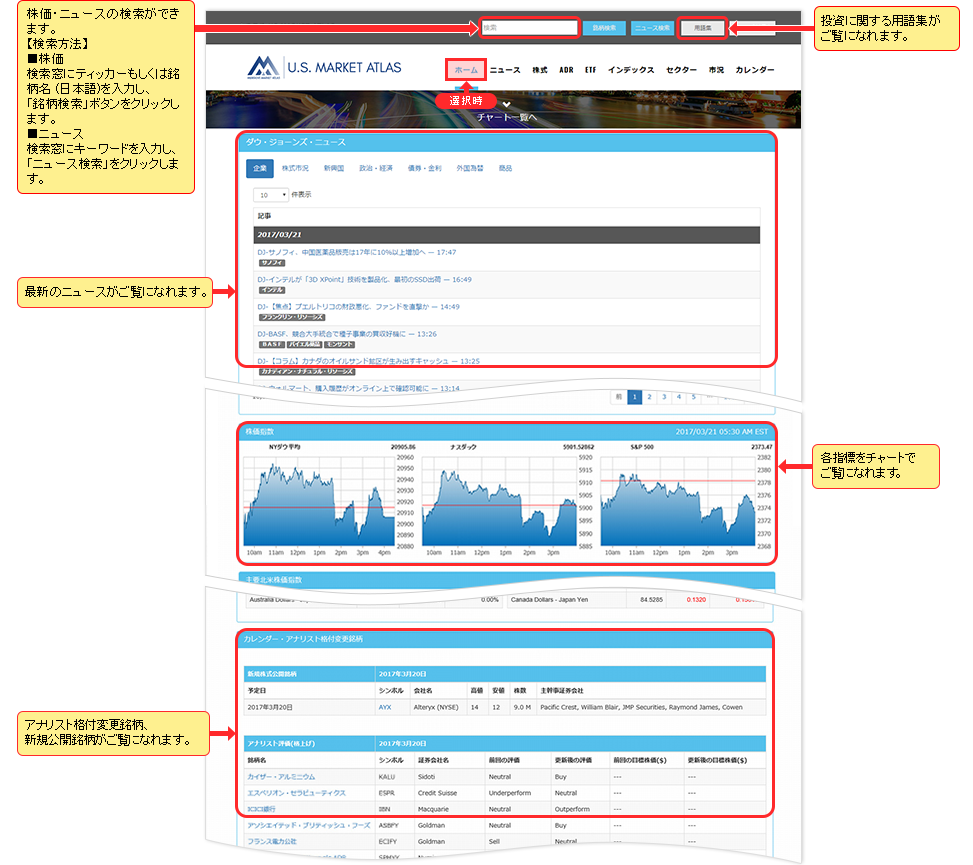Viewport: 973px width, 865px height.
Task: Open the インデックス navigation item
Action: (631, 70)
